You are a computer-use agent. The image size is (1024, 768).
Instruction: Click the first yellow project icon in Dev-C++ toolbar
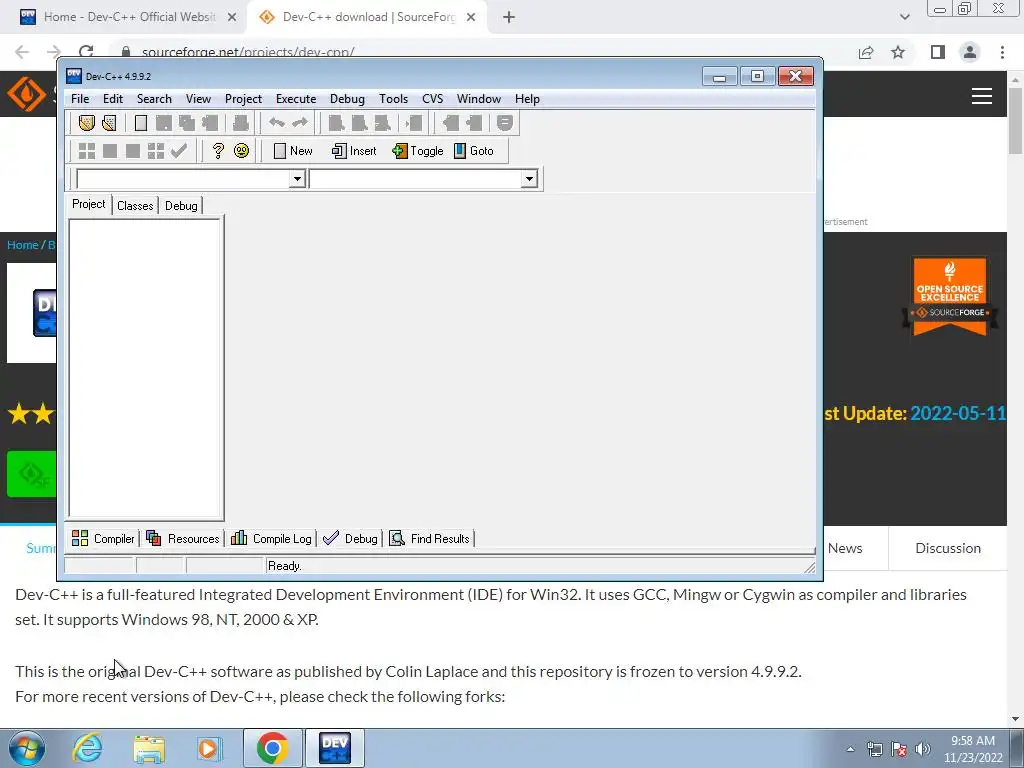point(86,123)
